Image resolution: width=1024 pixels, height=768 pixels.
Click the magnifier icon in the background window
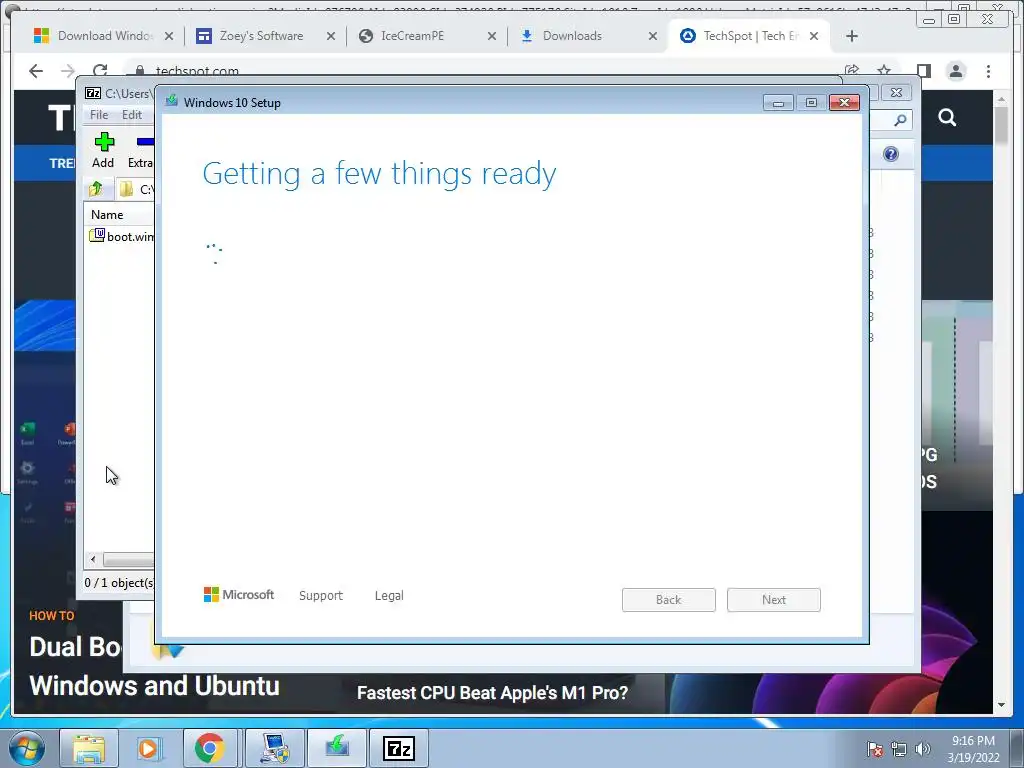point(900,120)
